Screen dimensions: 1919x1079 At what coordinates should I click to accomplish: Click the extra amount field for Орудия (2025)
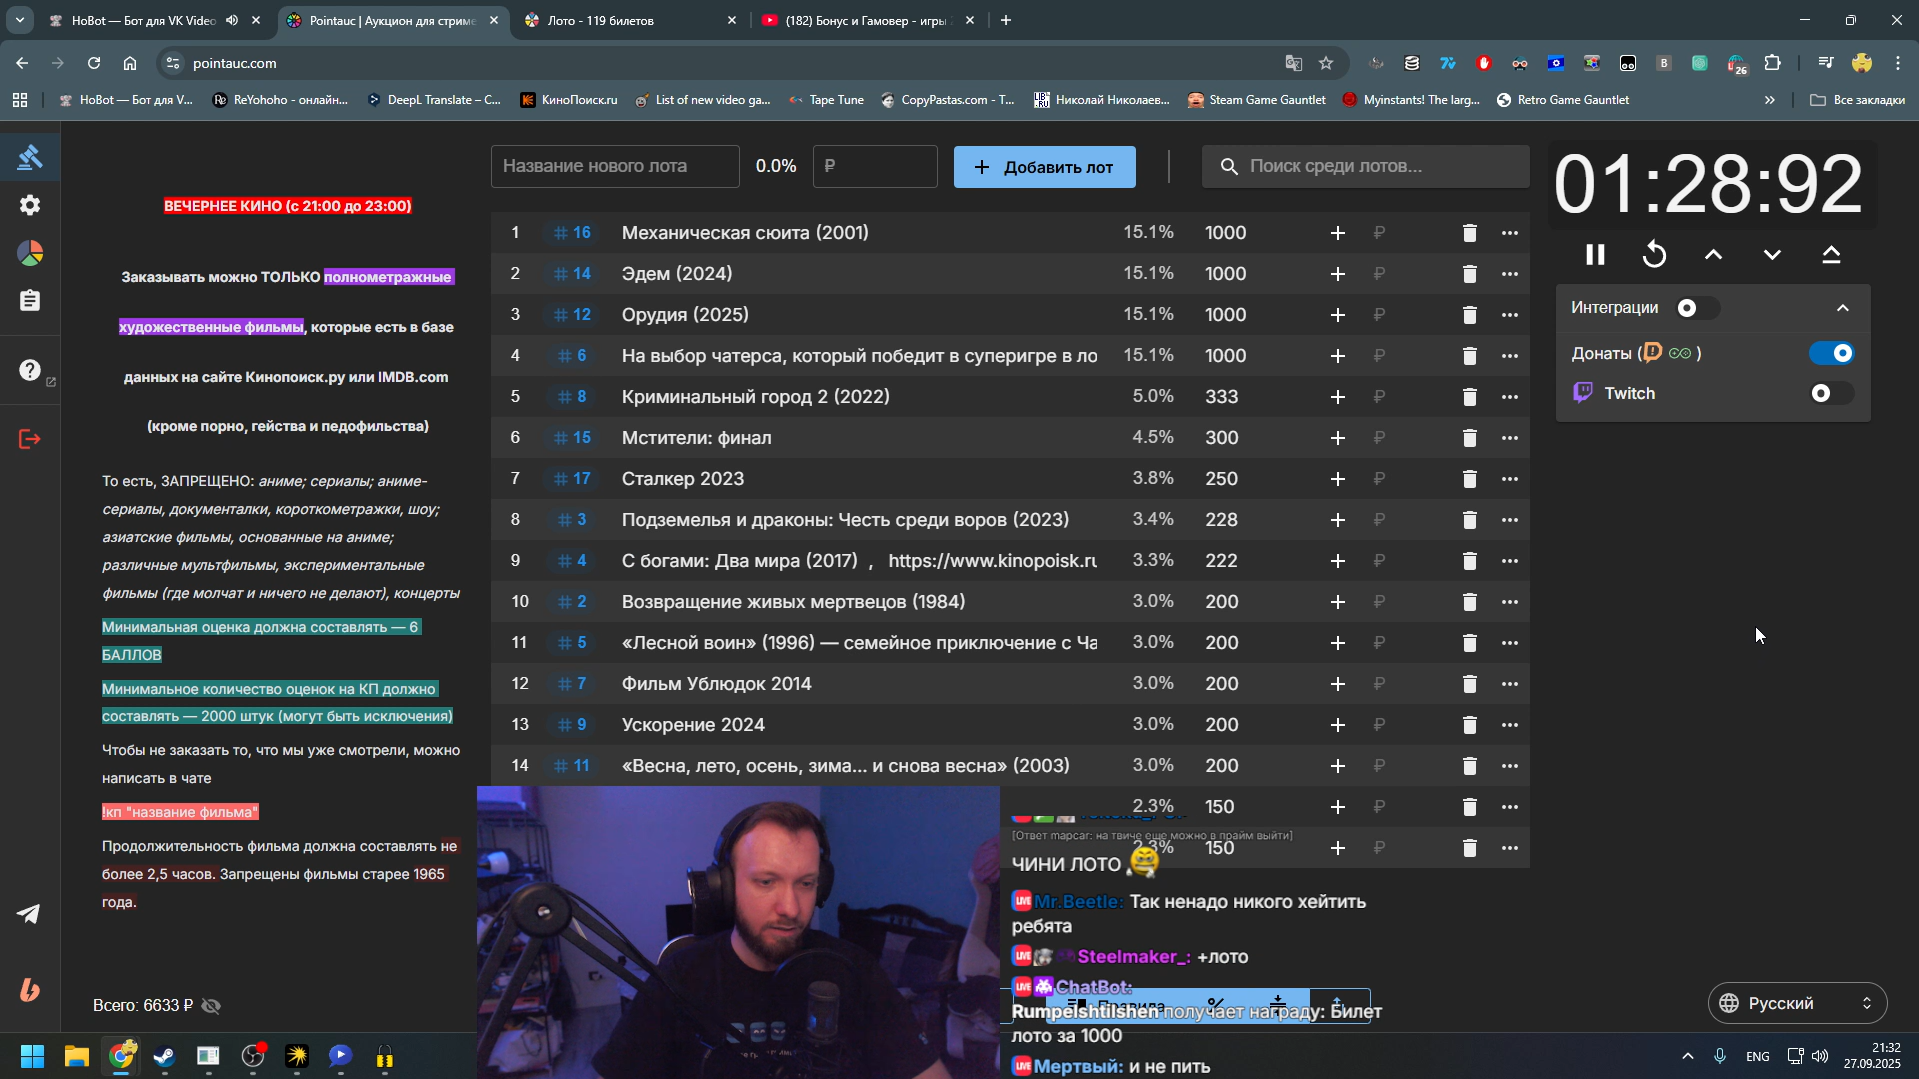point(1405,315)
